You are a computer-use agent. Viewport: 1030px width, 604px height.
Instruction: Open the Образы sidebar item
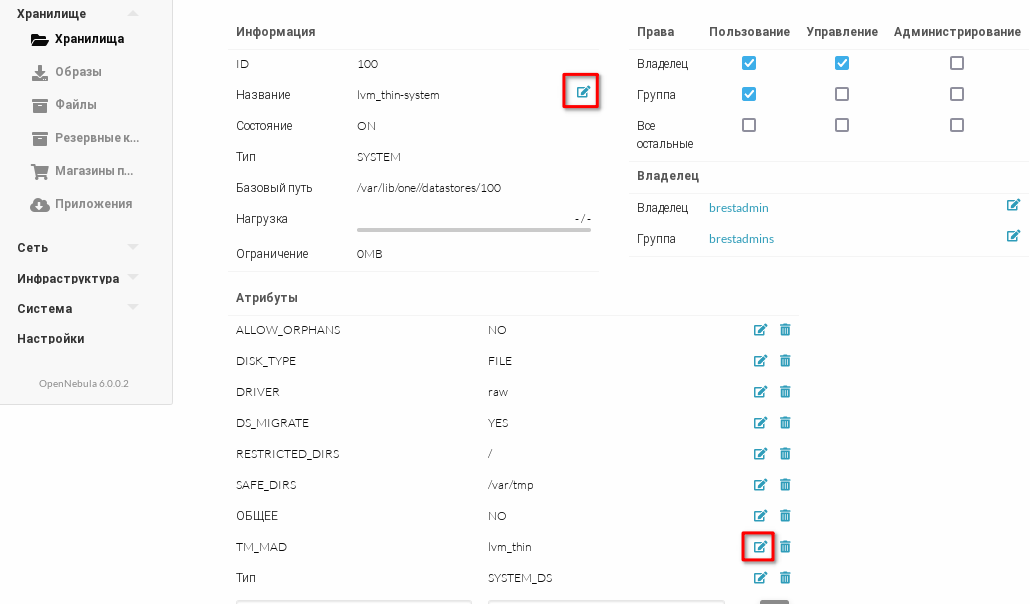click(x=78, y=72)
